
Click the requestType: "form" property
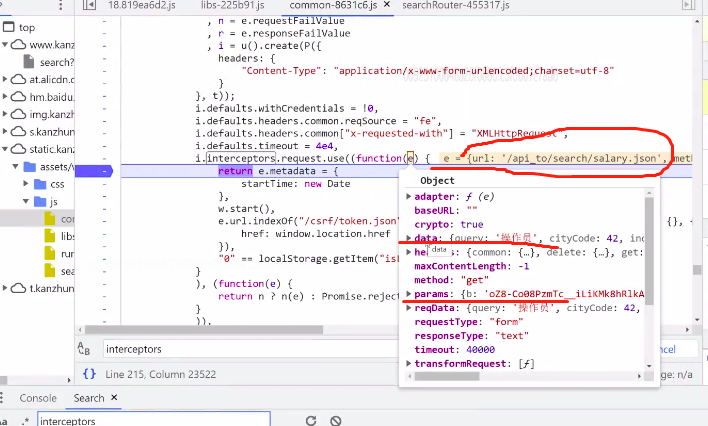tap(469, 322)
